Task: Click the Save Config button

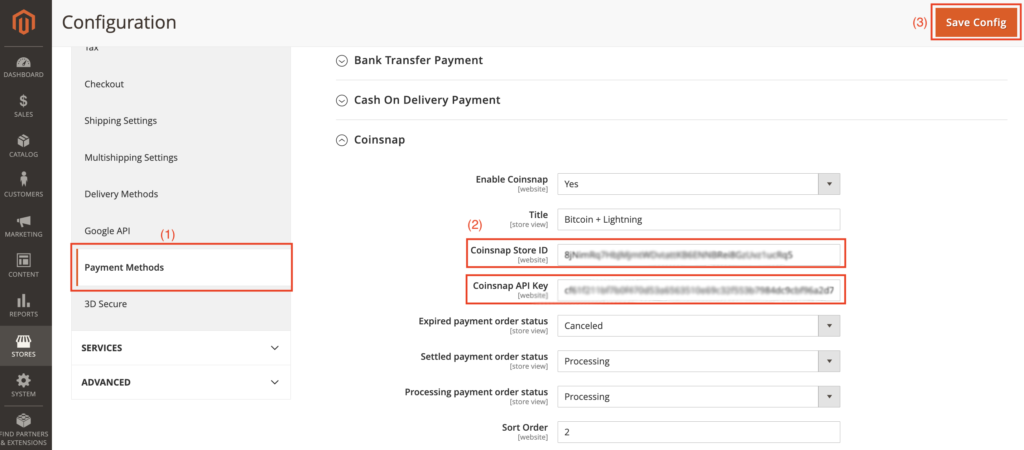Action: [975, 23]
